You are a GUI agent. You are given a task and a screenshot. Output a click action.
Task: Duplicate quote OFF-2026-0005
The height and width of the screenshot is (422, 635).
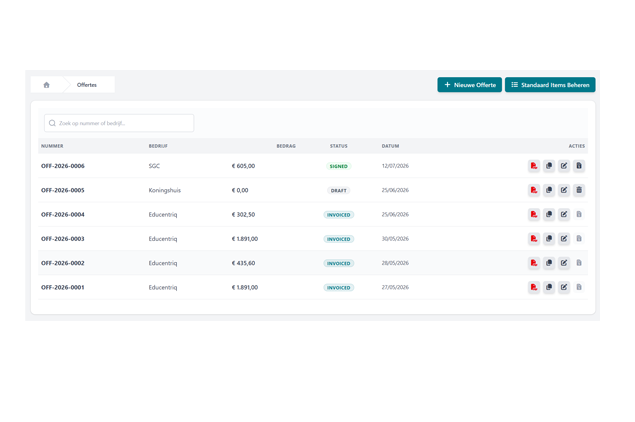(x=549, y=190)
